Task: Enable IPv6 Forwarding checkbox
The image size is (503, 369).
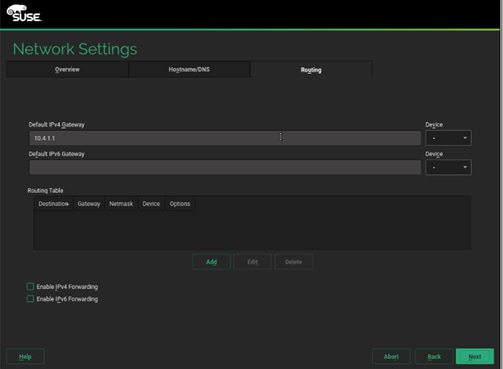Action: click(30, 299)
